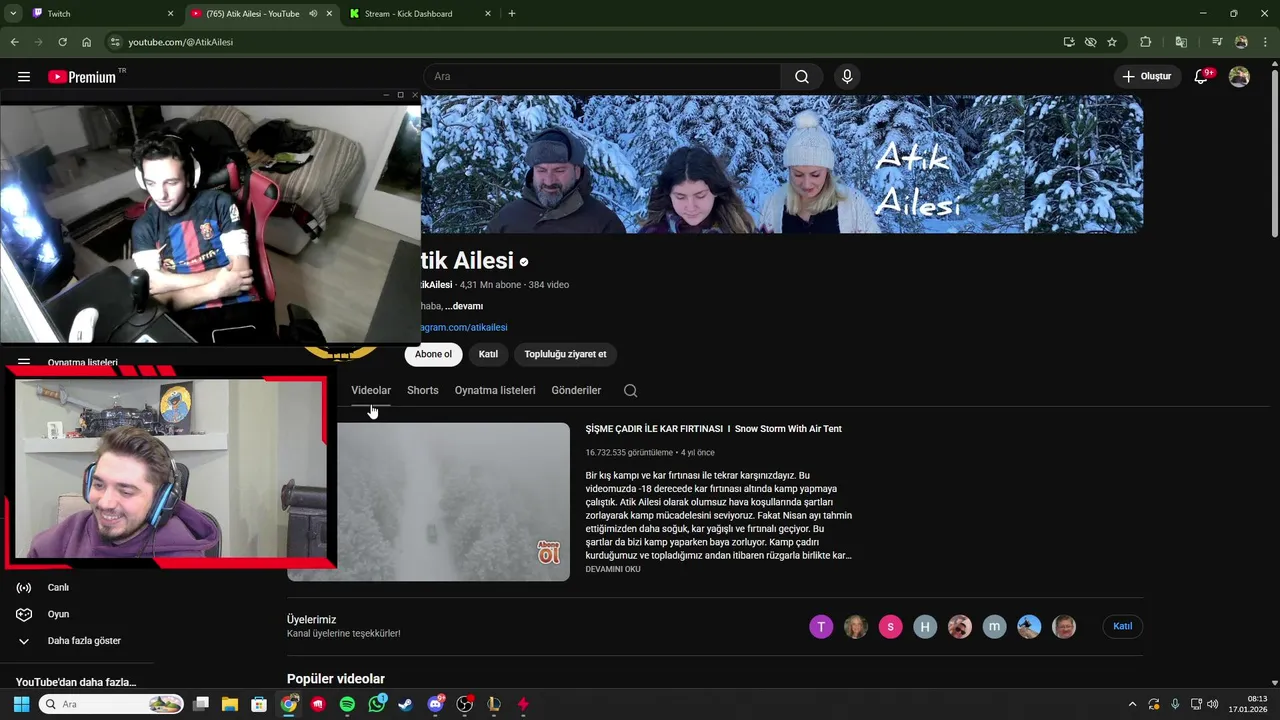The width and height of the screenshot is (1280, 720).
Task: Open Chrome media controls icon
Action: [x=1217, y=42]
